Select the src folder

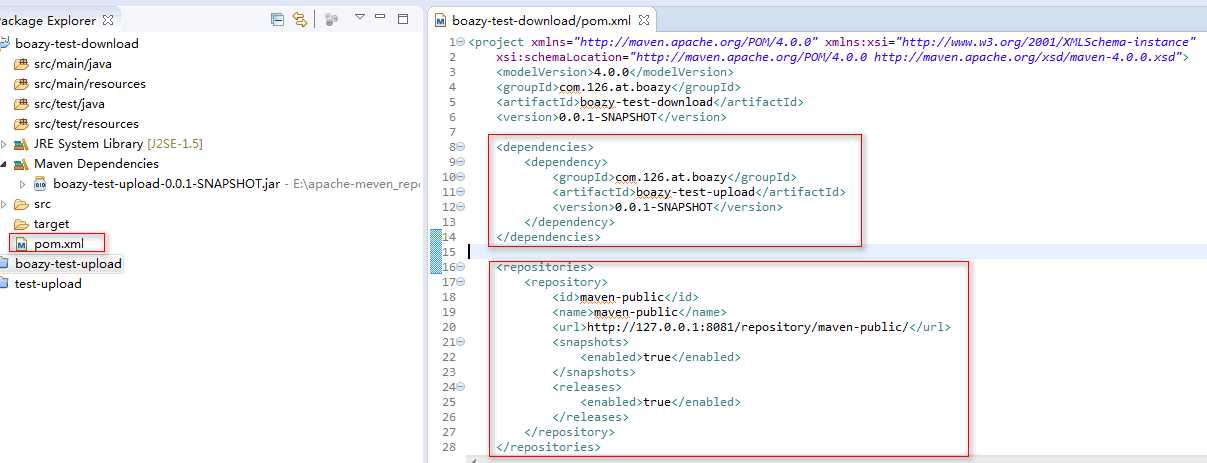(x=42, y=203)
